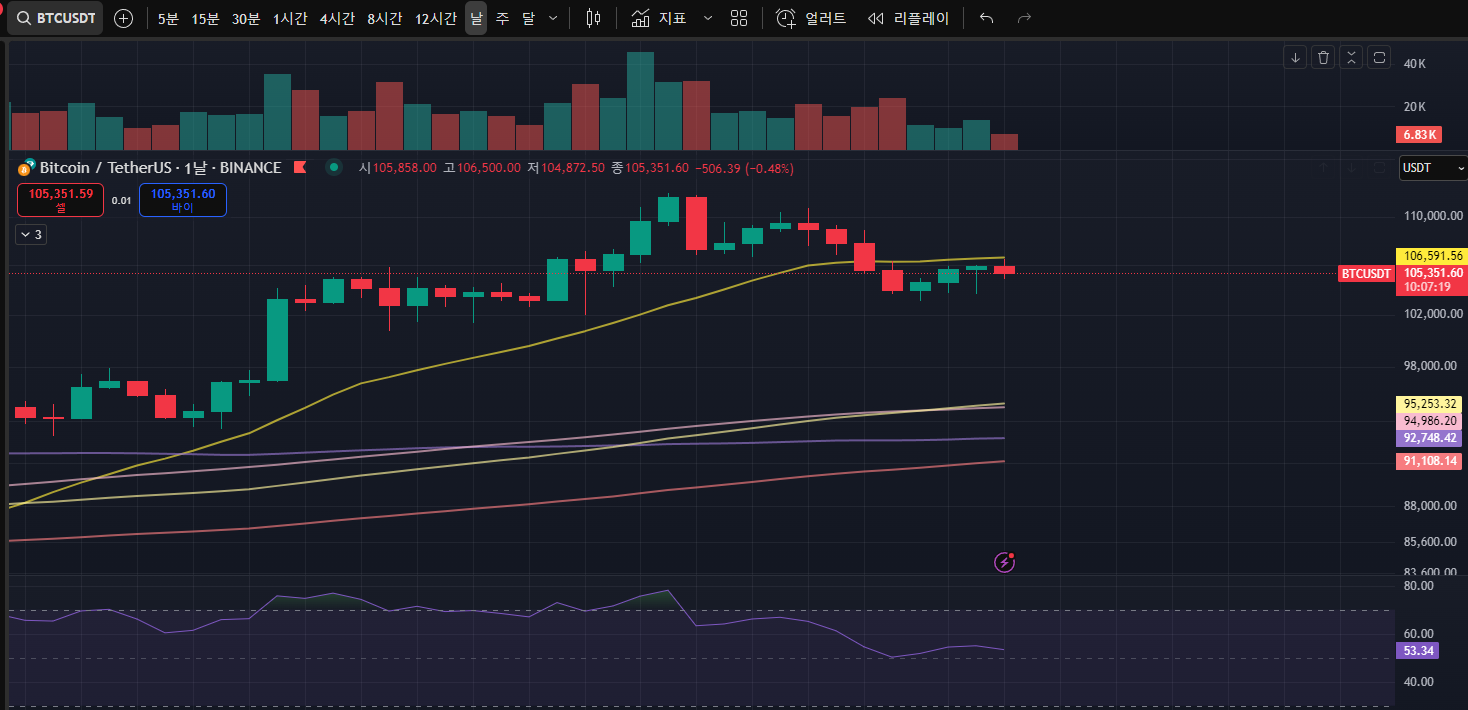Click the price change −506.39 (−0.48%)
This screenshot has width=1468, height=710.
[x=744, y=168]
